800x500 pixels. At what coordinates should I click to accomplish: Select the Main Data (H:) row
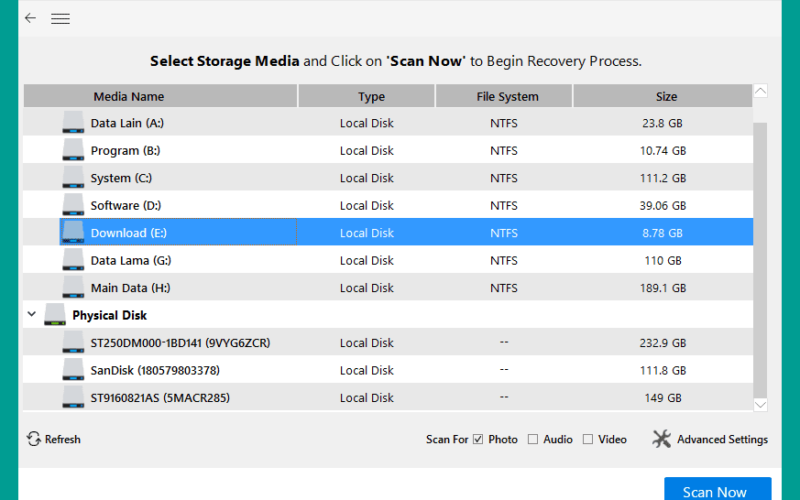pos(388,288)
